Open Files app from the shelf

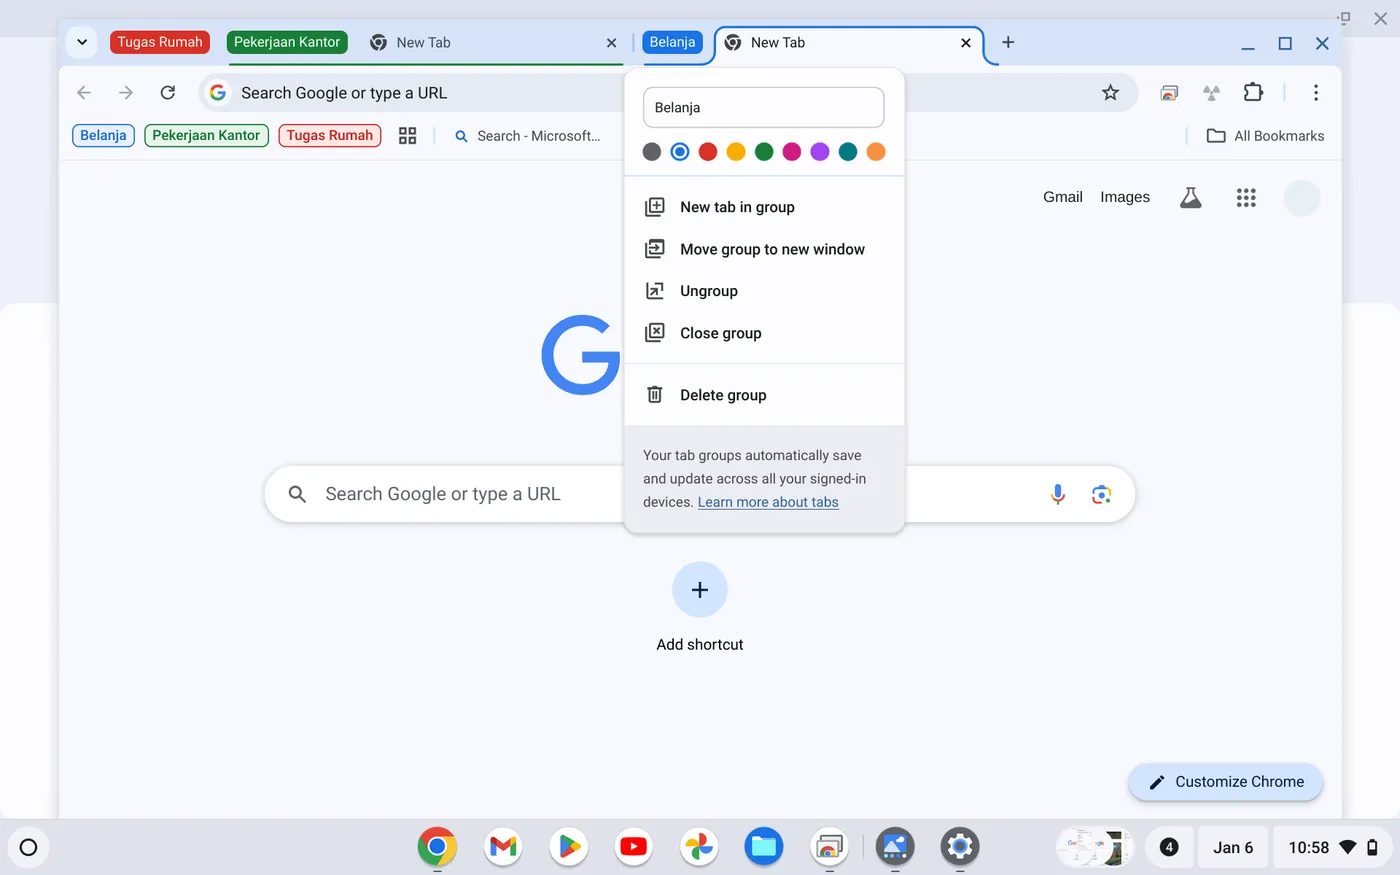pos(764,847)
